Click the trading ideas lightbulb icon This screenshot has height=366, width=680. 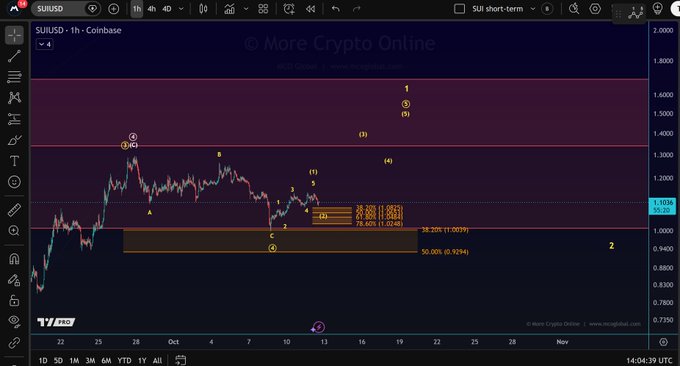[657, 8]
